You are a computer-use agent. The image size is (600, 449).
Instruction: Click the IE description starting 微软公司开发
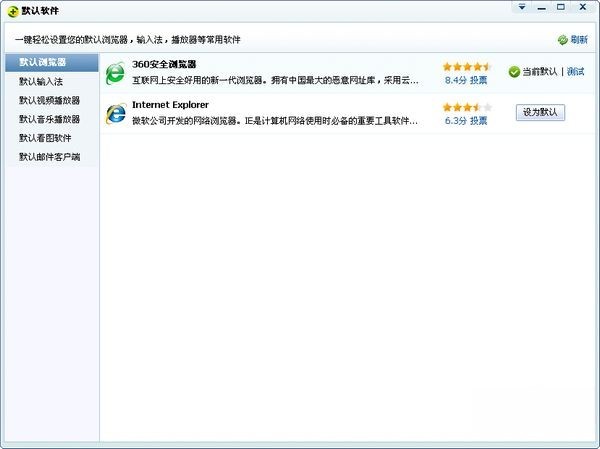click(x=275, y=121)
